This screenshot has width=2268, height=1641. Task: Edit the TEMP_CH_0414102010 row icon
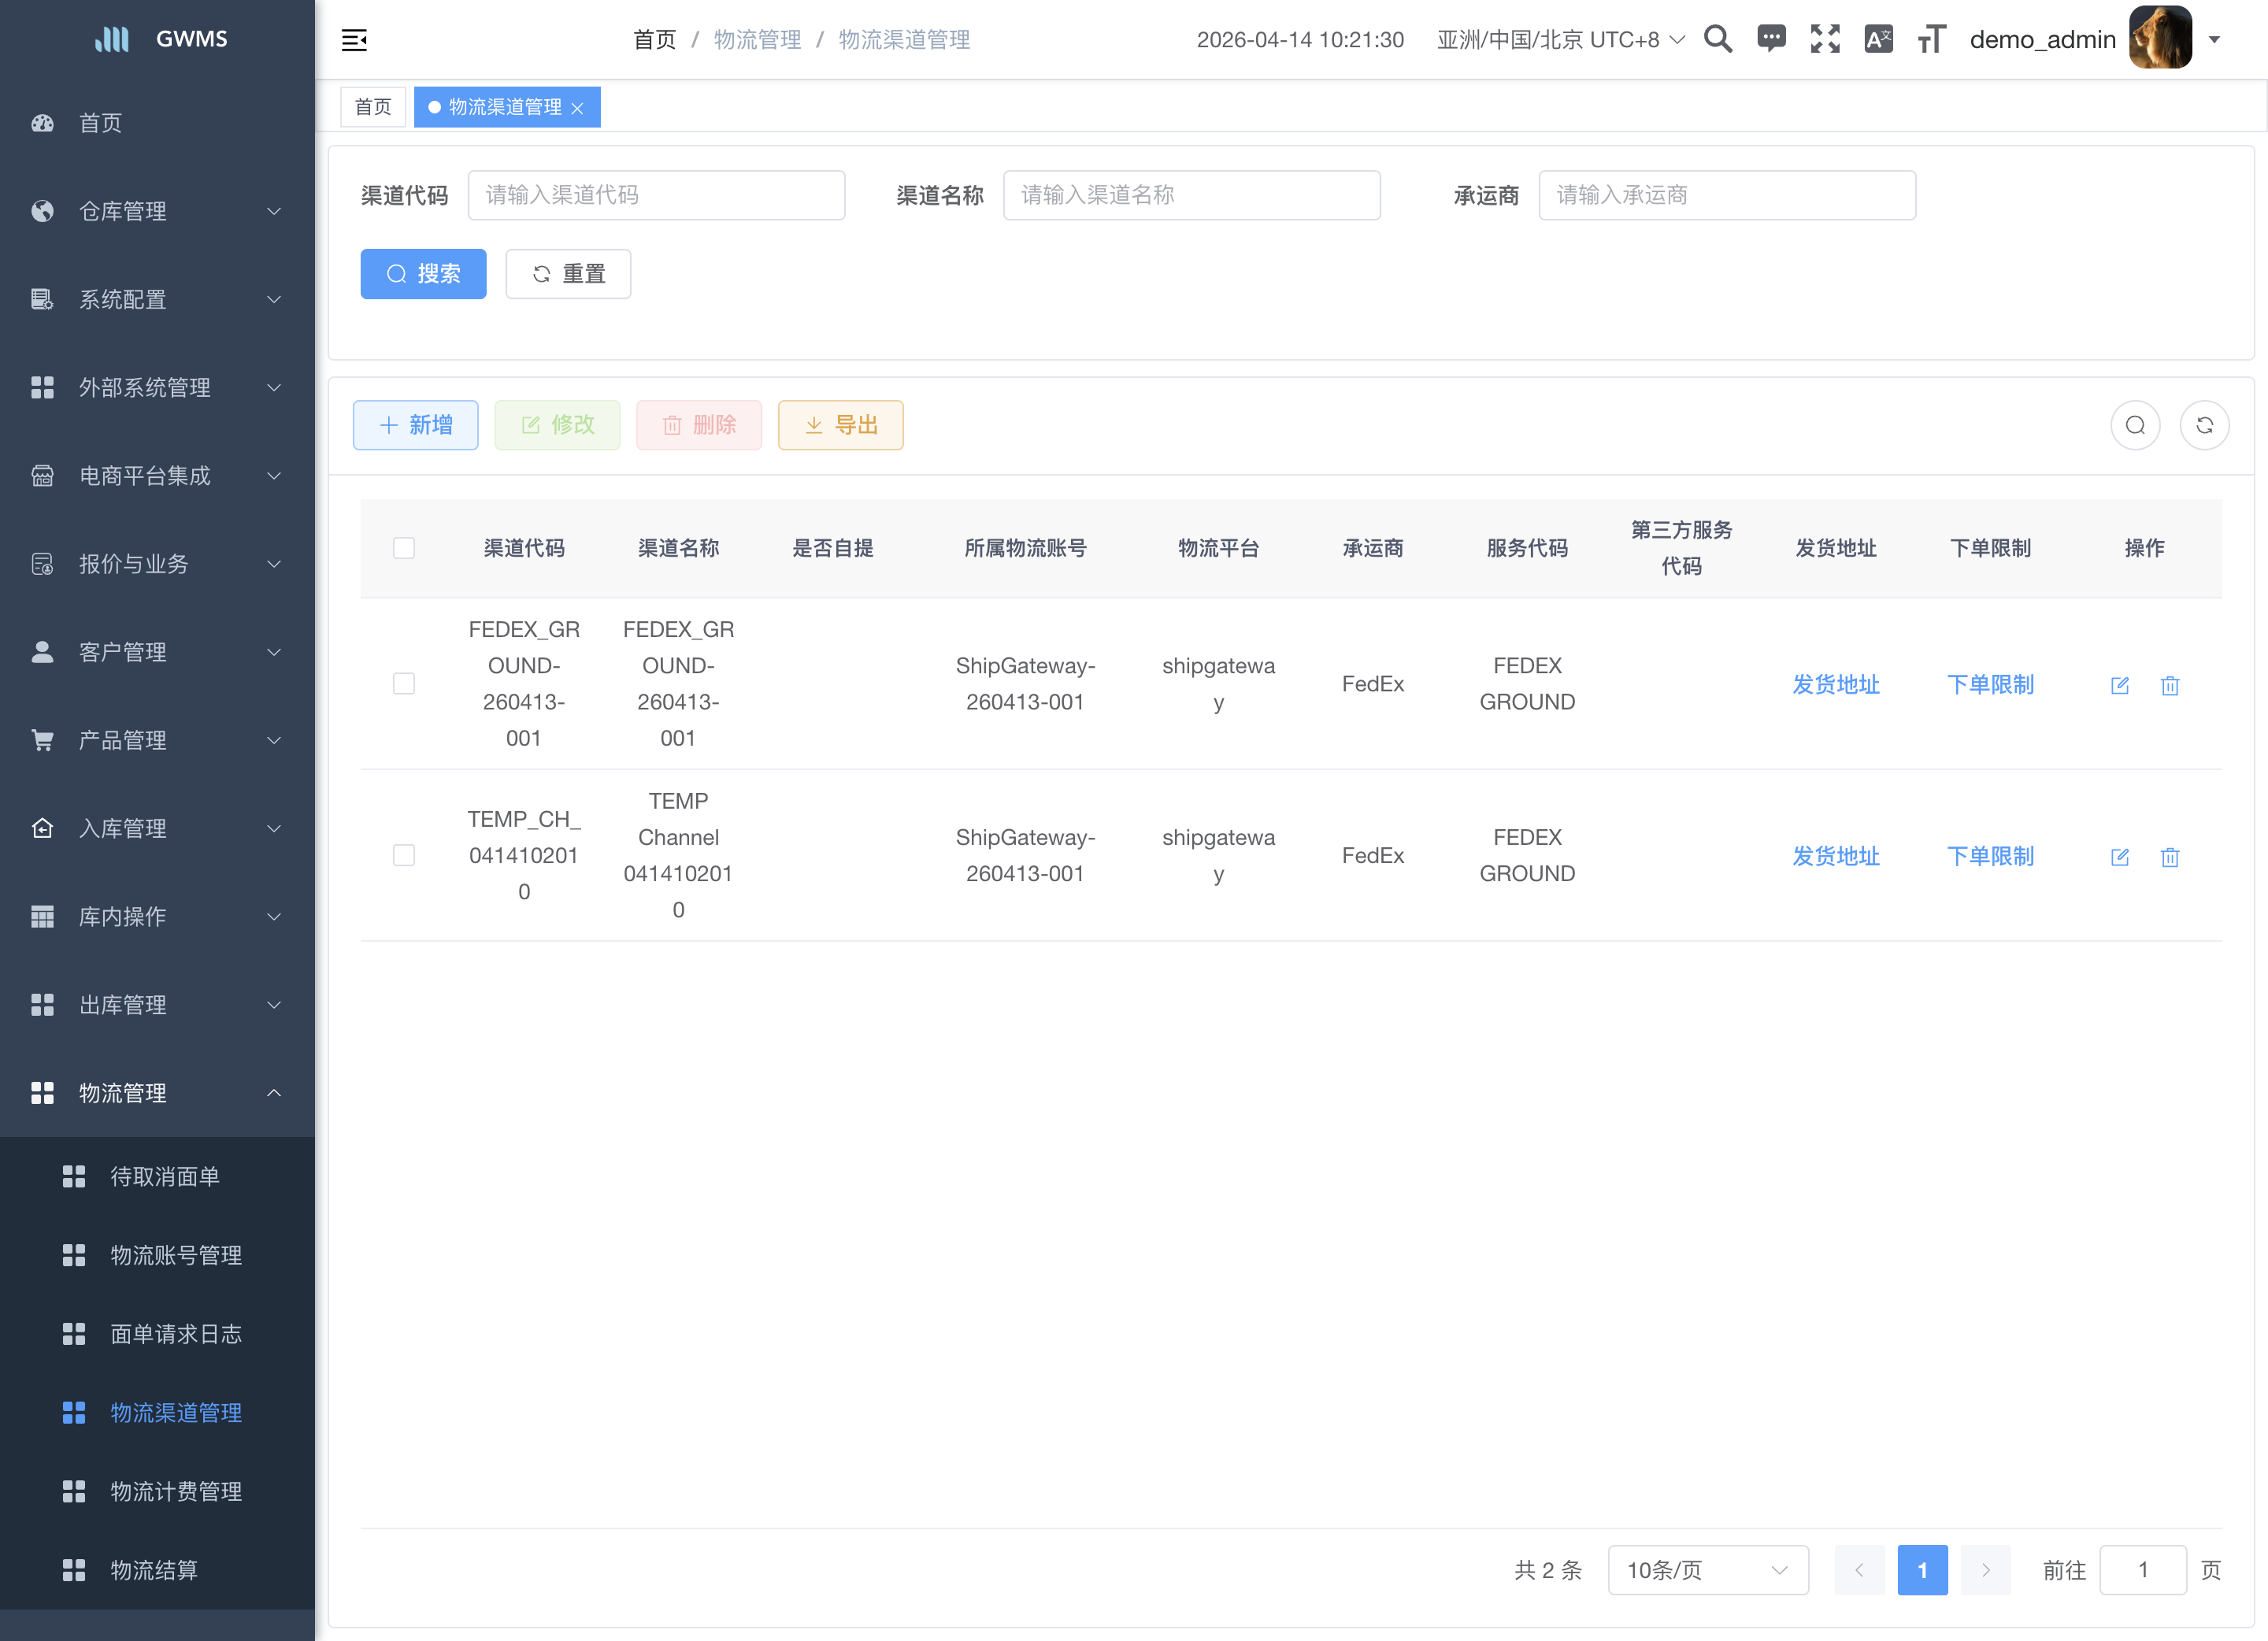(x=2119, y=857)
